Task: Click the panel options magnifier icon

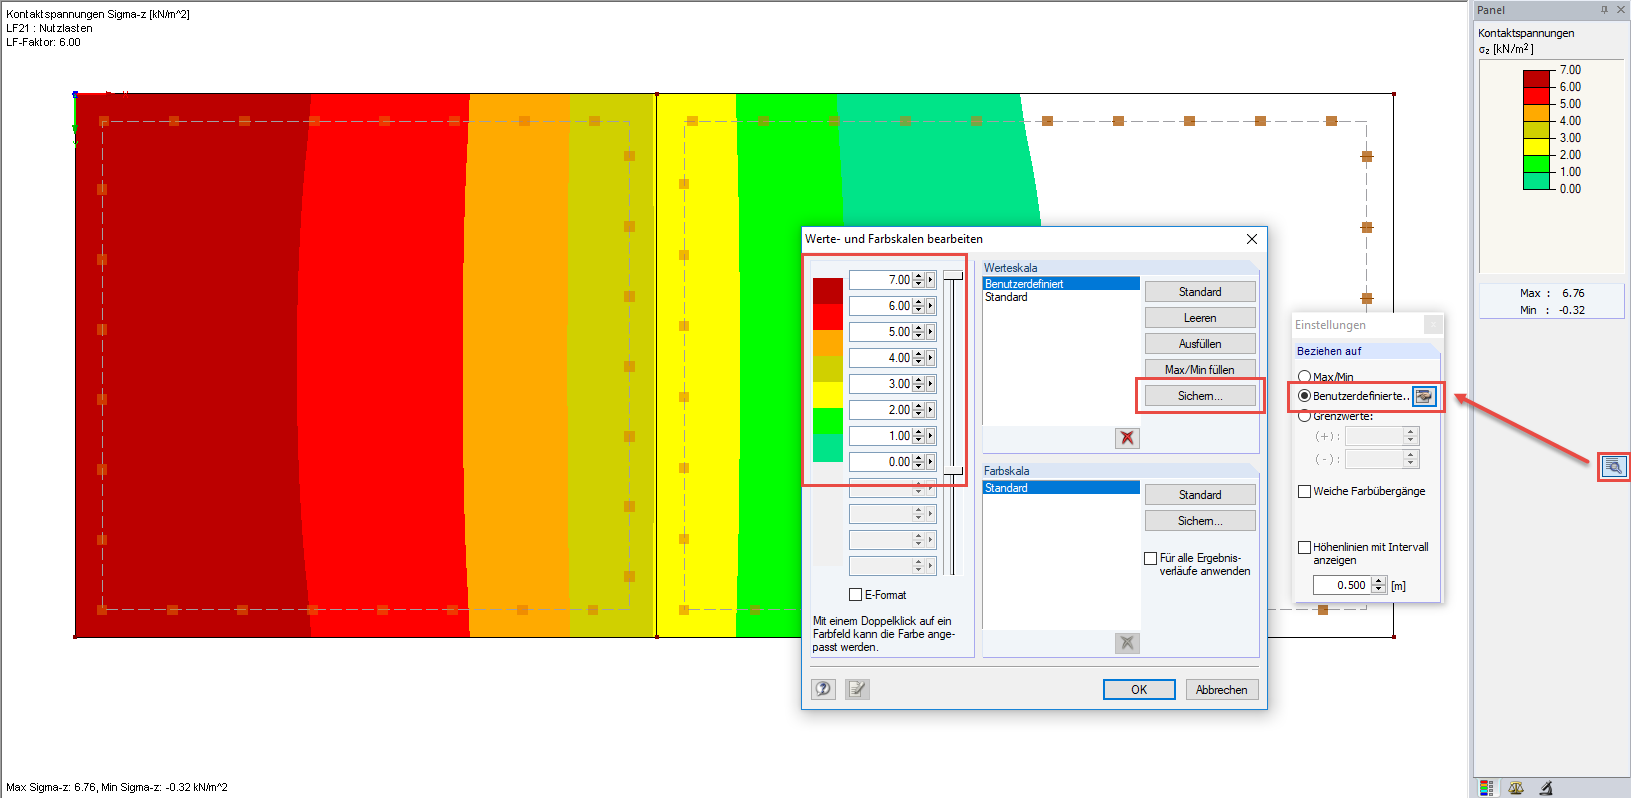Action: [1613, 467]
